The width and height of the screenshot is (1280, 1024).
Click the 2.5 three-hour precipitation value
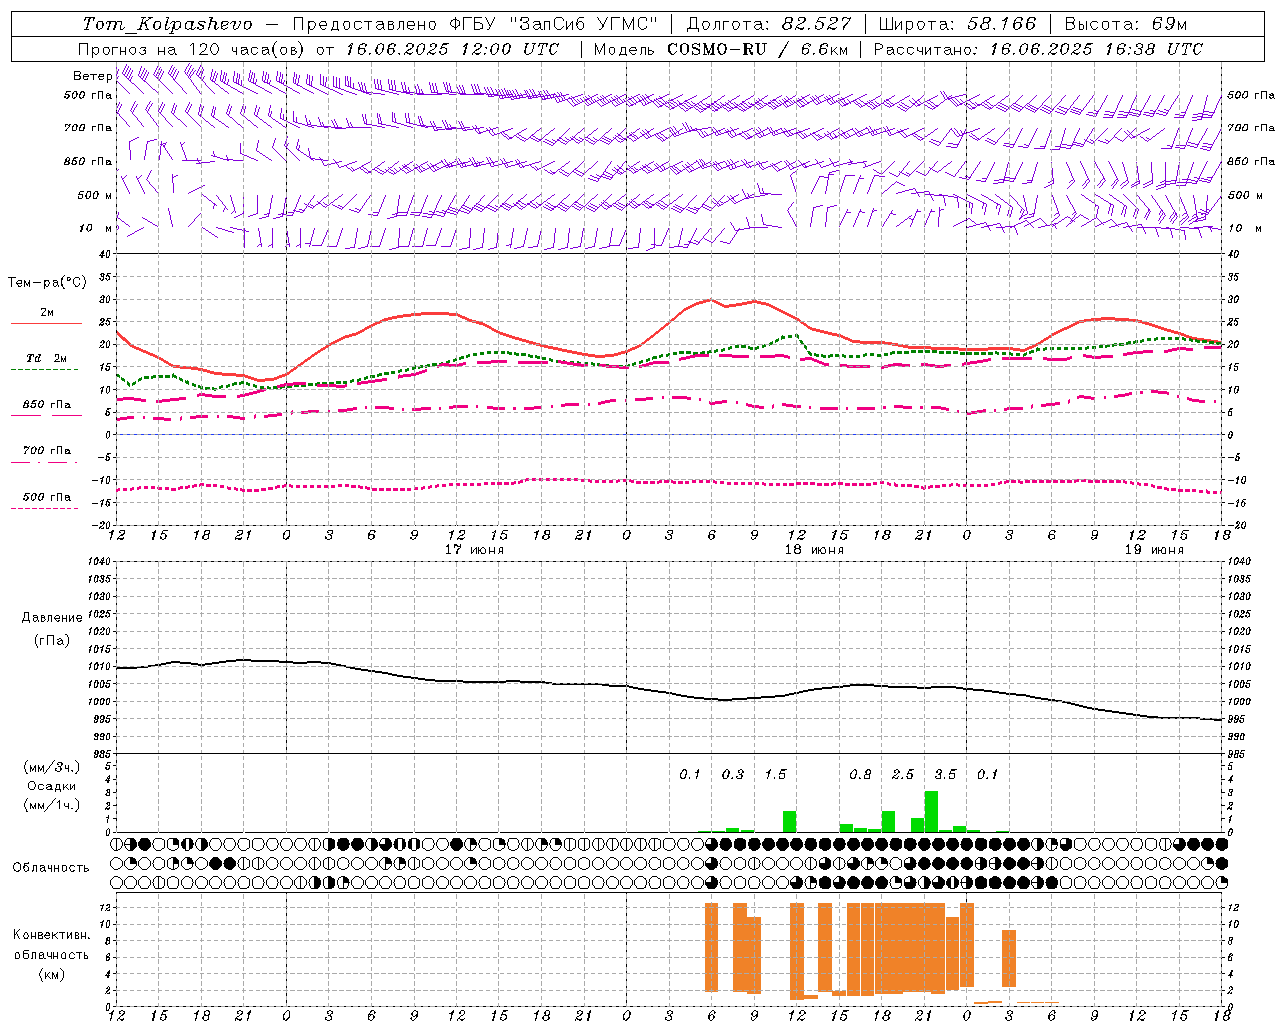pyautogui.click(x=902, y=774)
